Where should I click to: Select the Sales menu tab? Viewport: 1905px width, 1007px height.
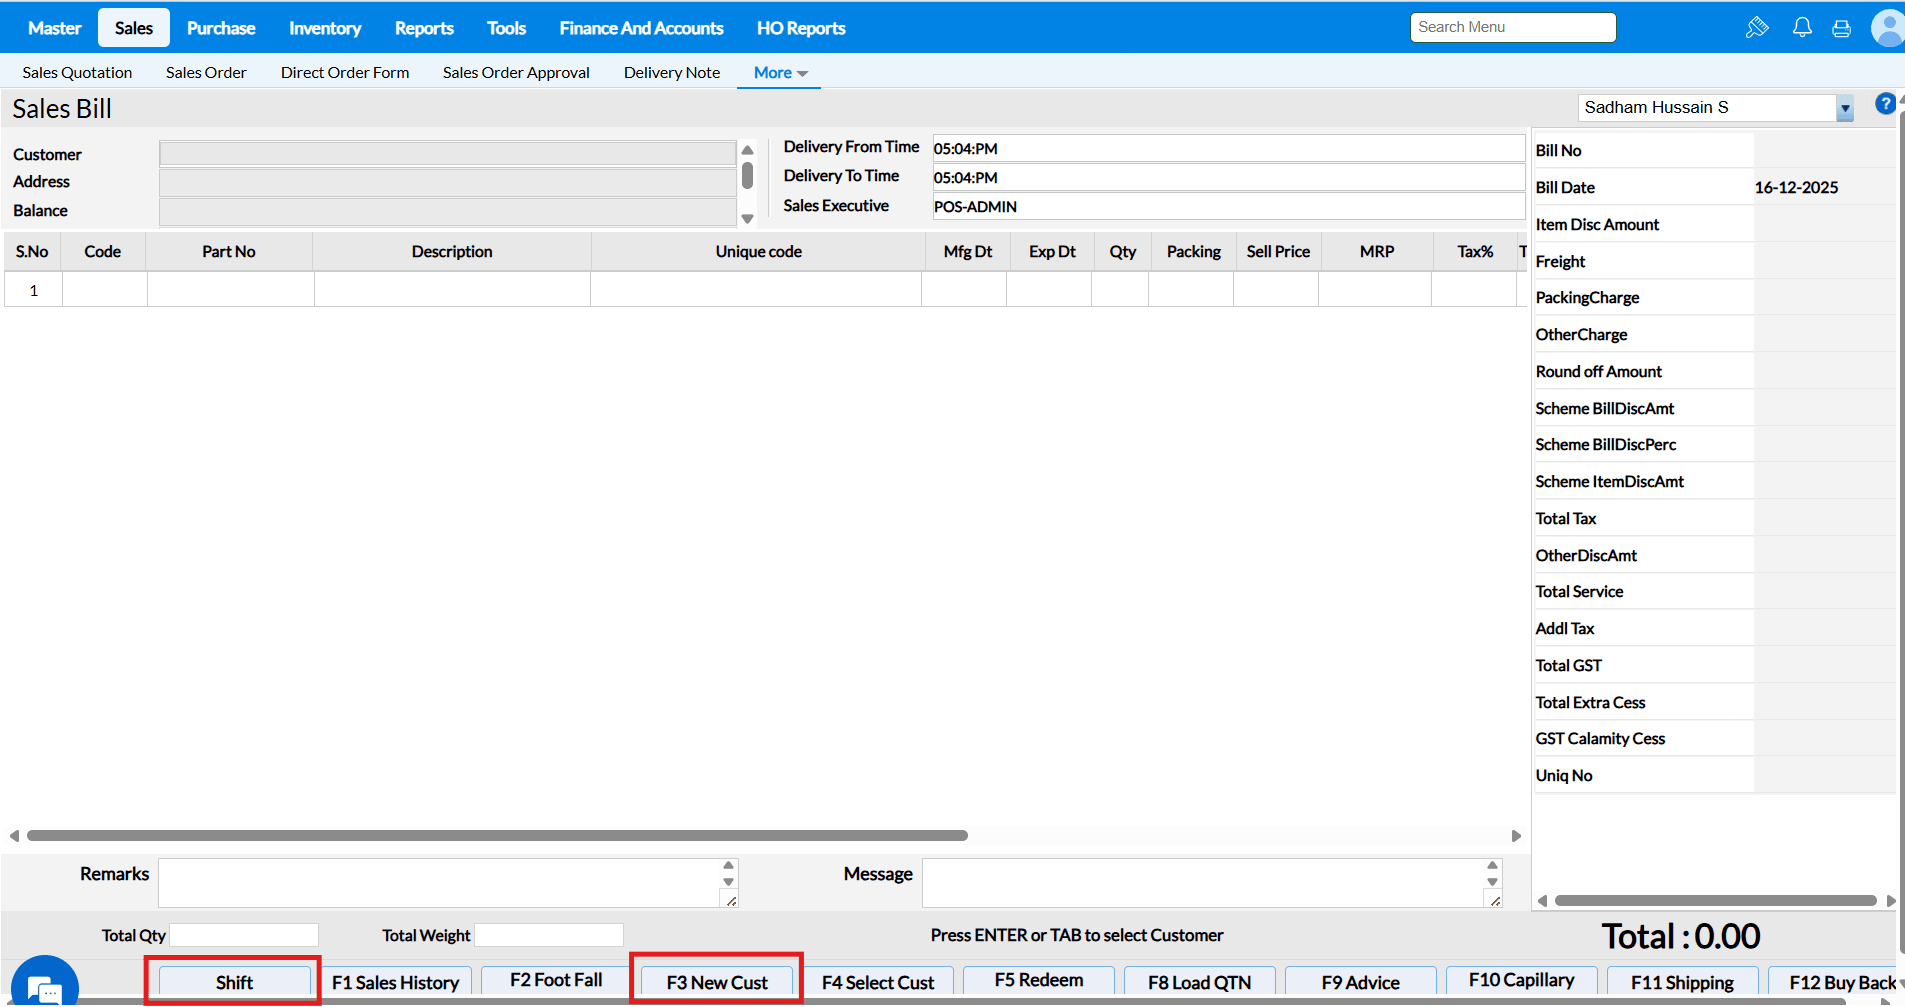coord(134,28)
